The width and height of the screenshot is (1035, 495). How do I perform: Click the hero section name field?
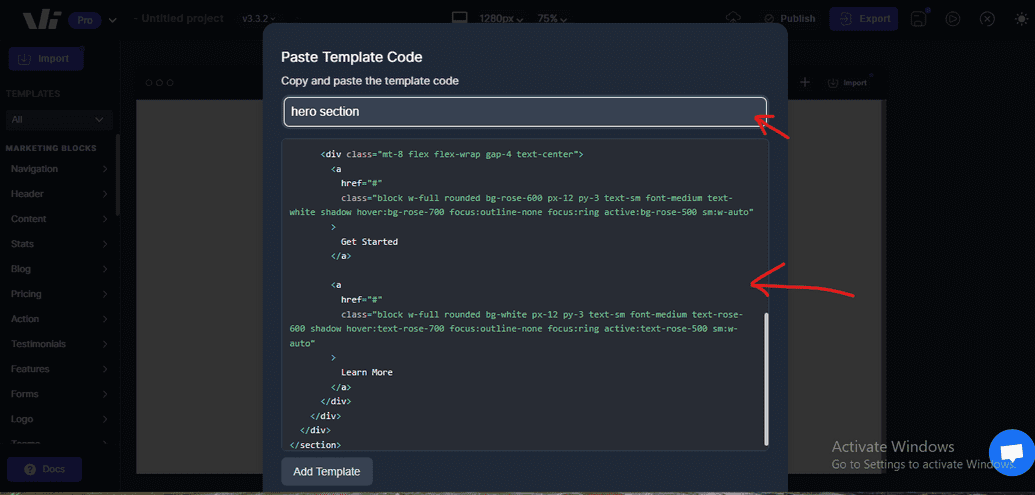coord(525,112)
